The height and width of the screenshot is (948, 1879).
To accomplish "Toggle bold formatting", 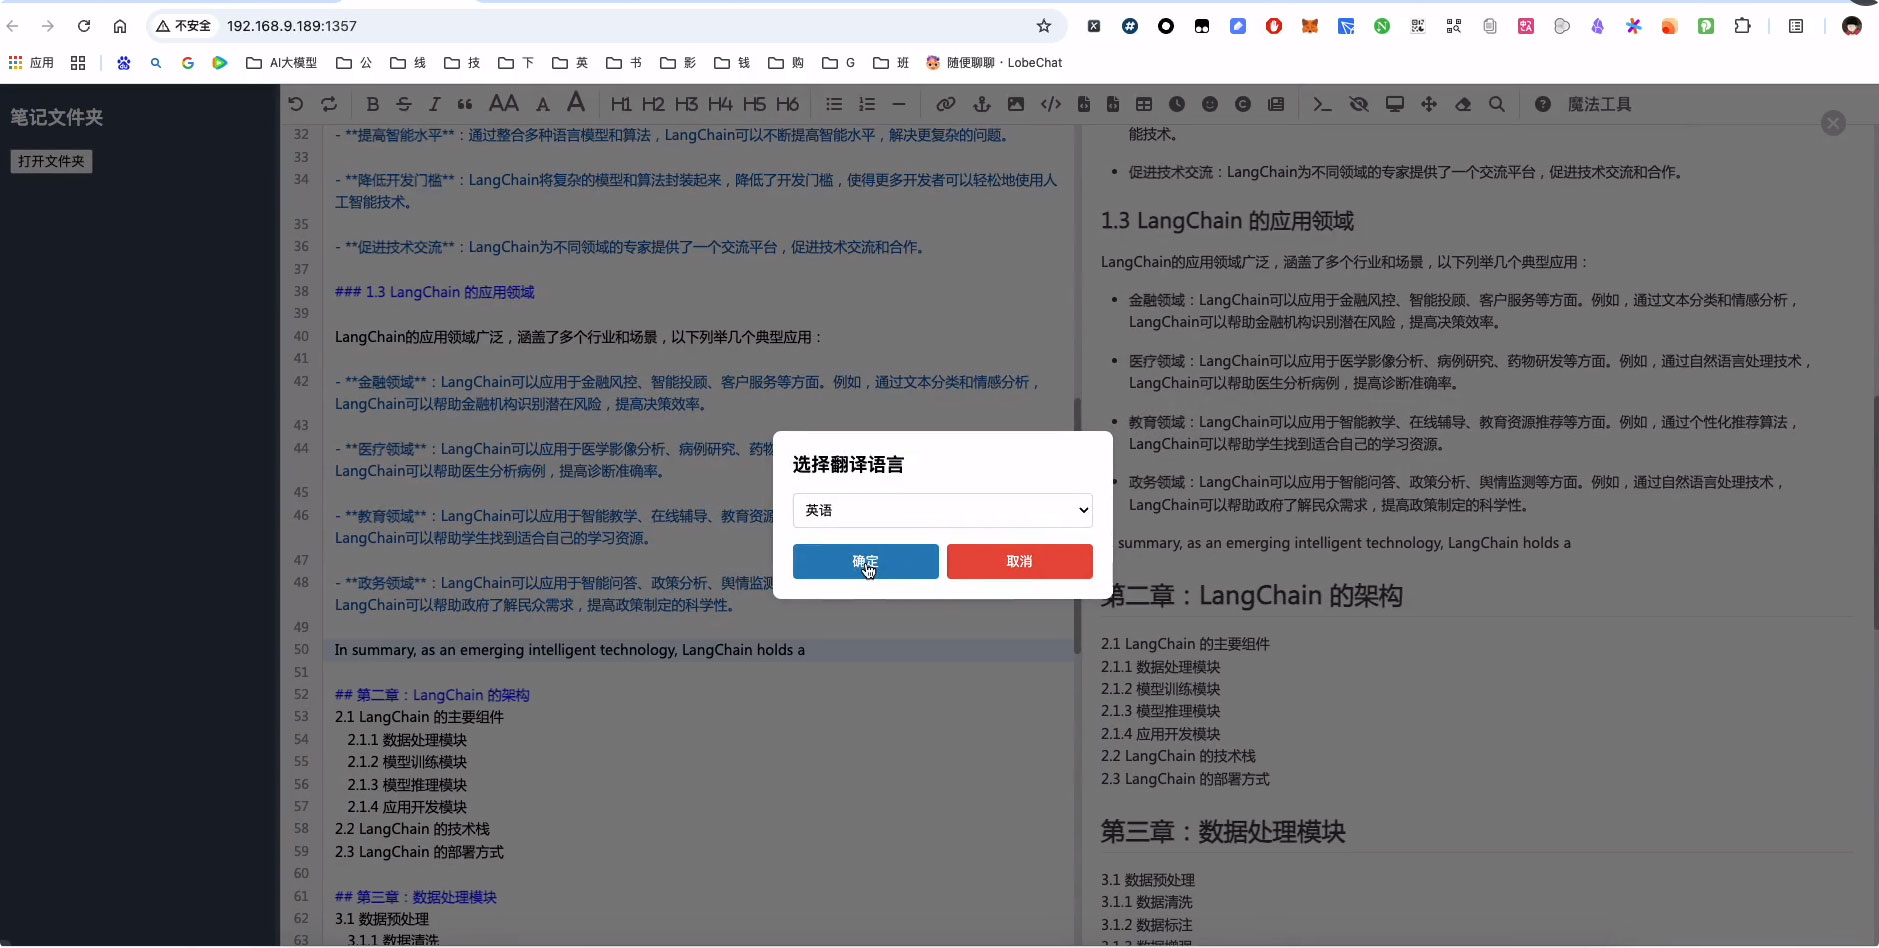I will 373,104.
